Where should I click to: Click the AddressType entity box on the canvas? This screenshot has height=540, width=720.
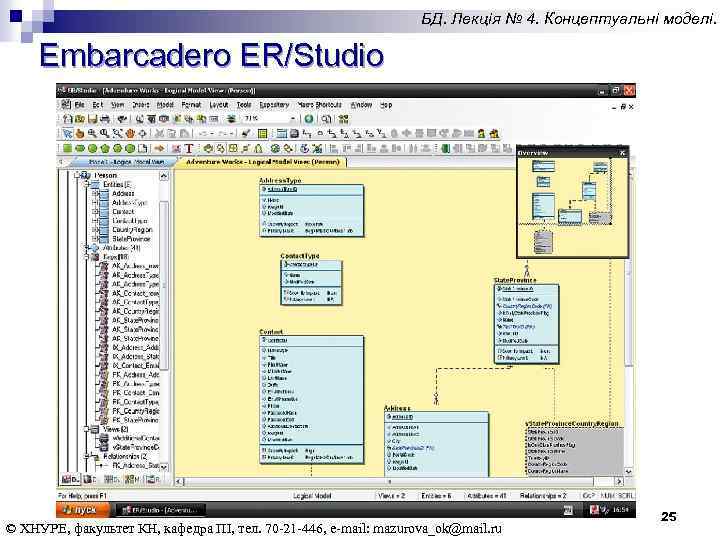311,211
